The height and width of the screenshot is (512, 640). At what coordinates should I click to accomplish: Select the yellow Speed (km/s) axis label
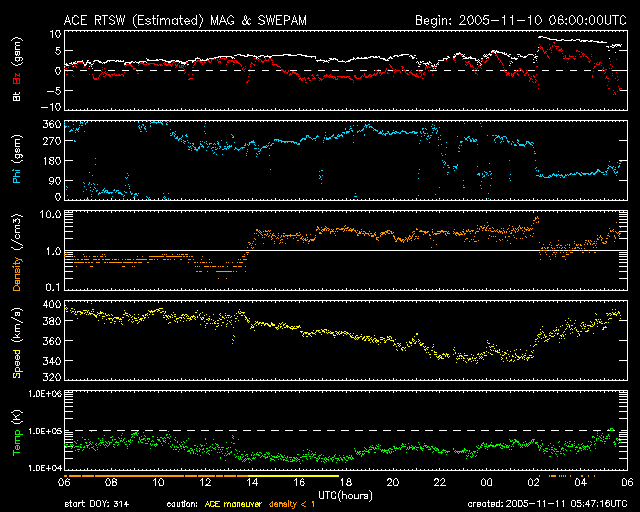[17, 343]
